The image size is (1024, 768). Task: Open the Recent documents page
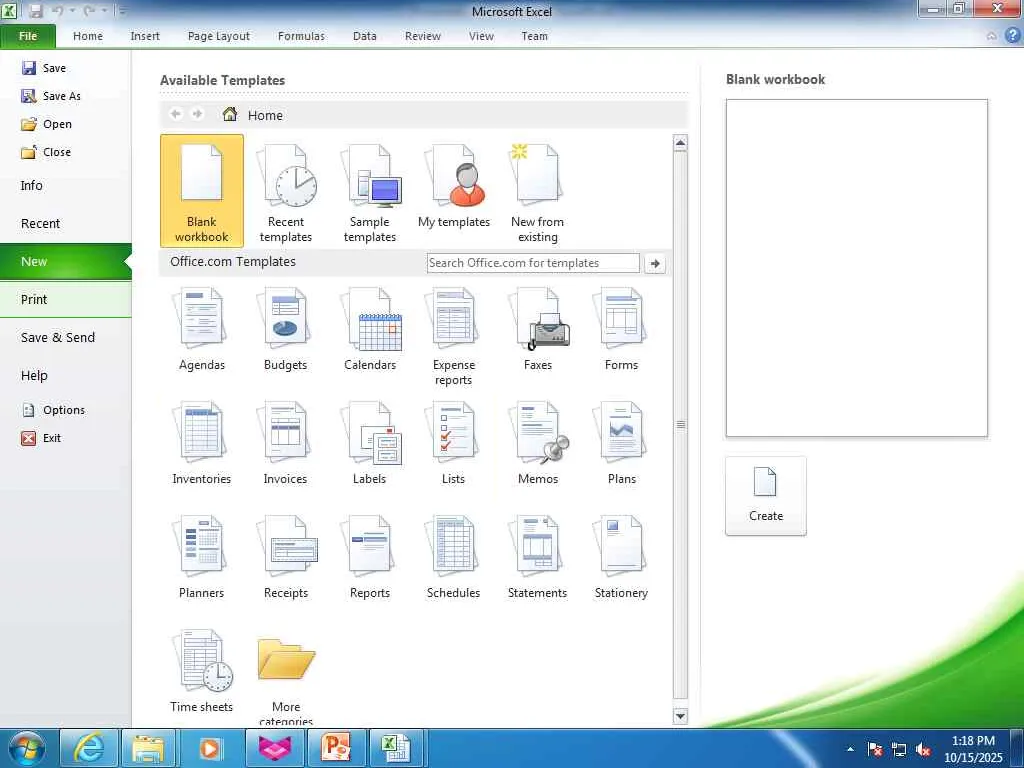(x=65, y=223)
